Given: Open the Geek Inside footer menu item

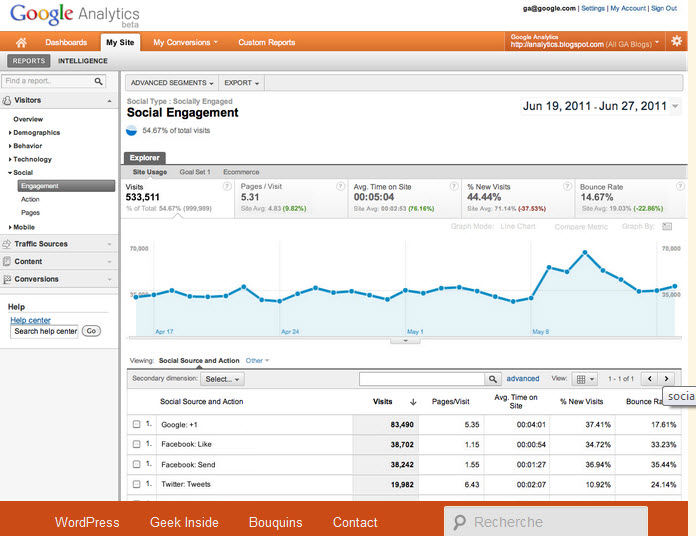Looking at the screenshot, I should tap(184, 522).
